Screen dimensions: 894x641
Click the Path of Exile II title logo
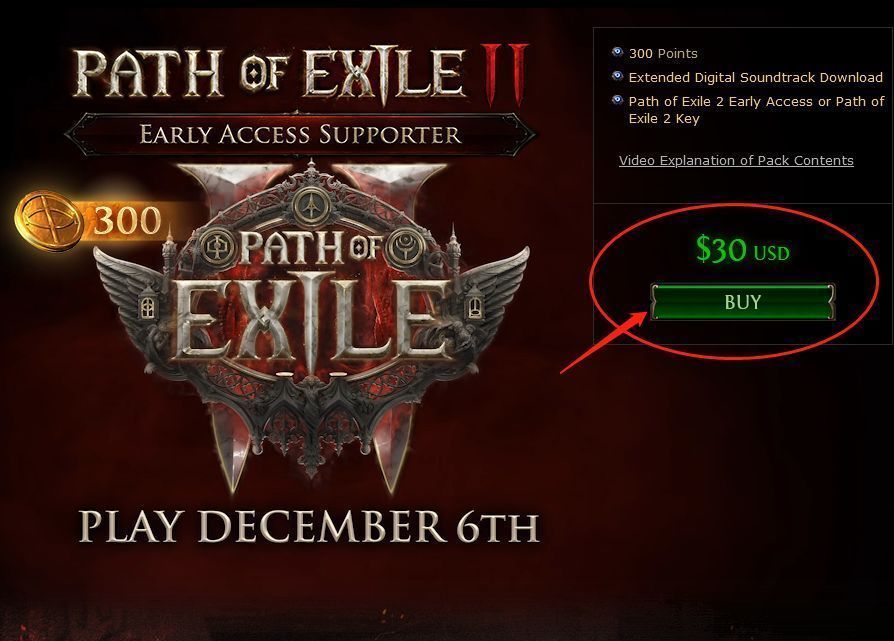point(301,74)
